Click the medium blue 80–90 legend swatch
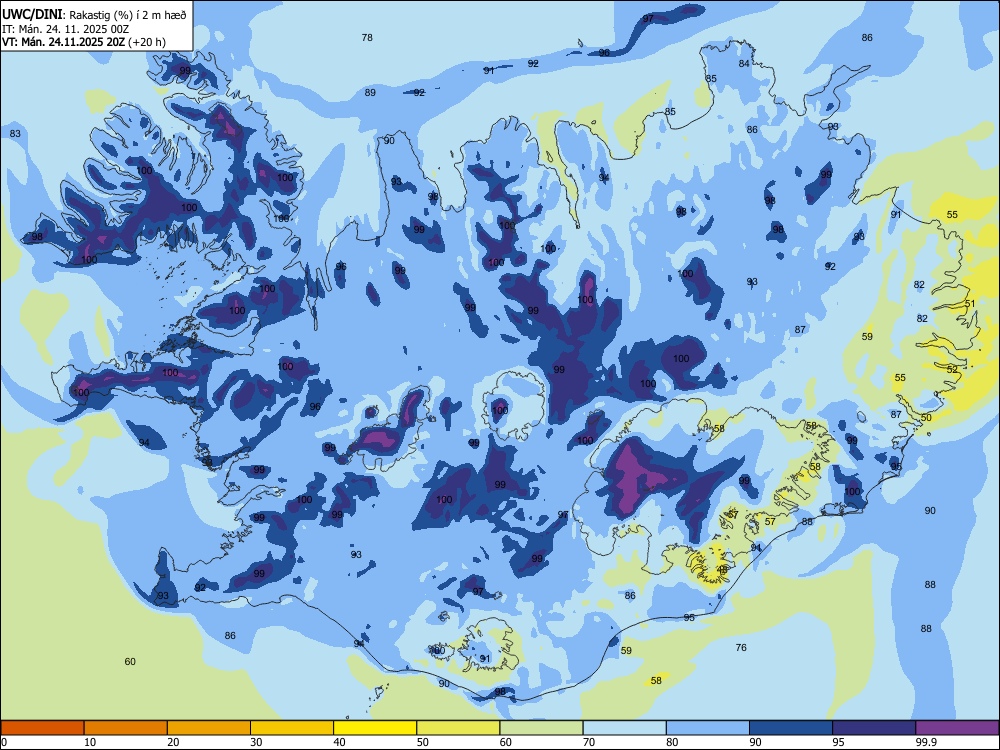This screenshot has width=1000, height=750. point(708,728)
